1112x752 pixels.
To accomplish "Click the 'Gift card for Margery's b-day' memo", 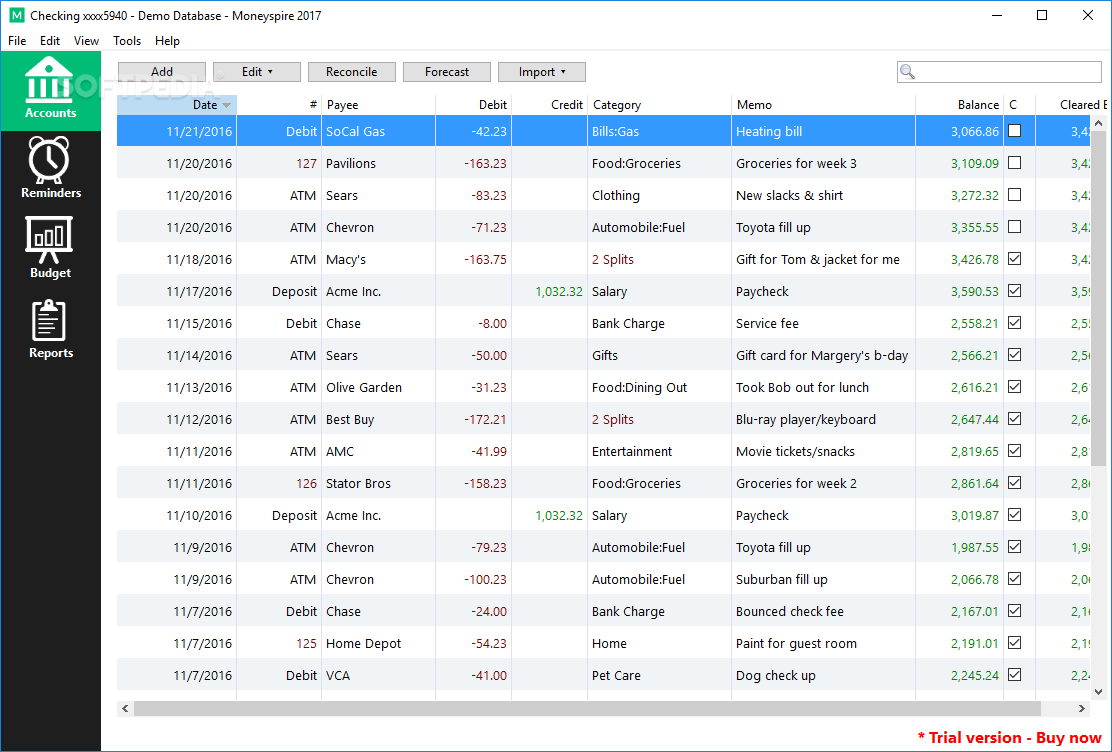I will coord(822,355).
